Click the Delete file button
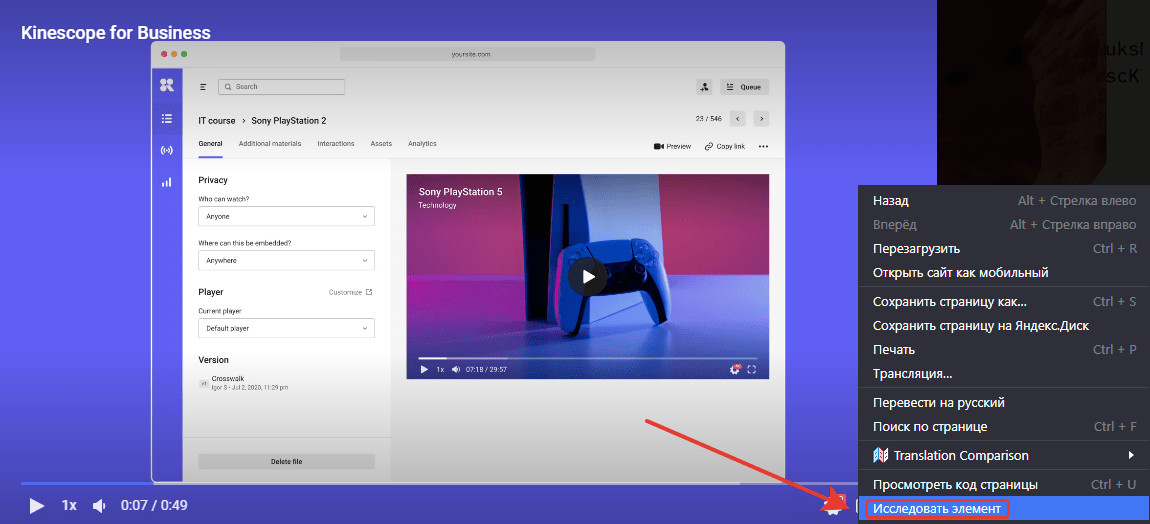Viewport: 1150px width, 524px height. click(x=286, y=462)
